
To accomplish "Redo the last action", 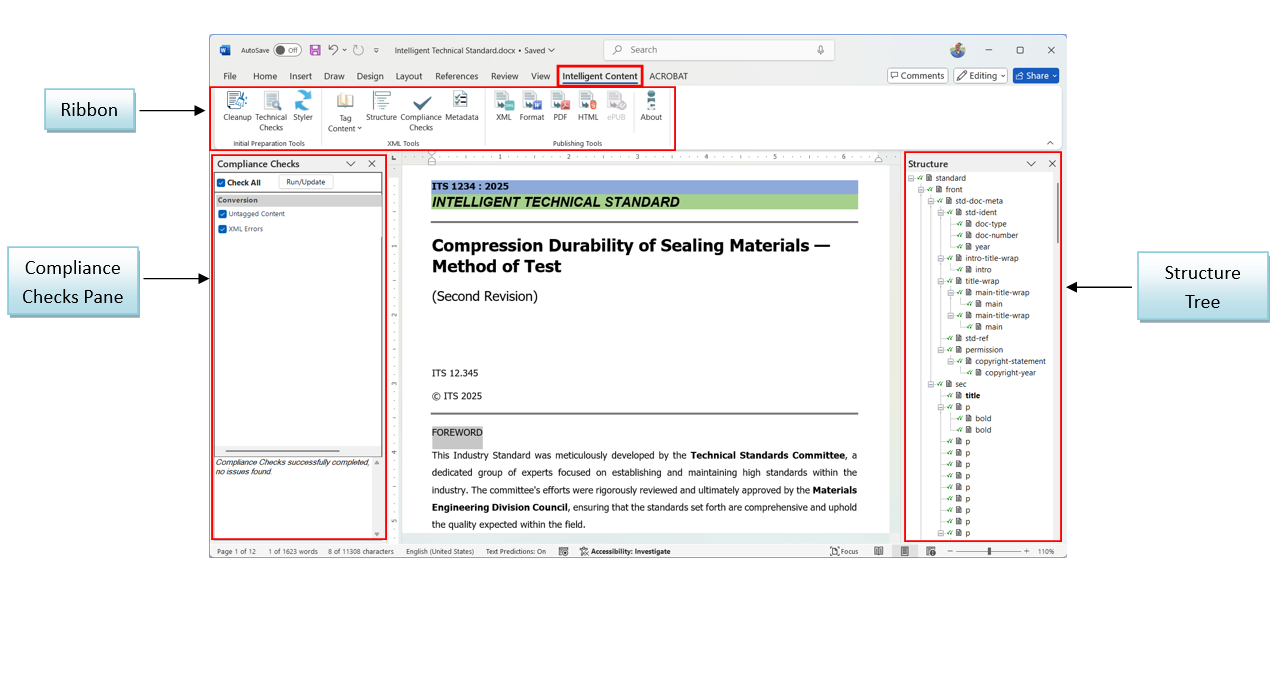I will [358, 50].
